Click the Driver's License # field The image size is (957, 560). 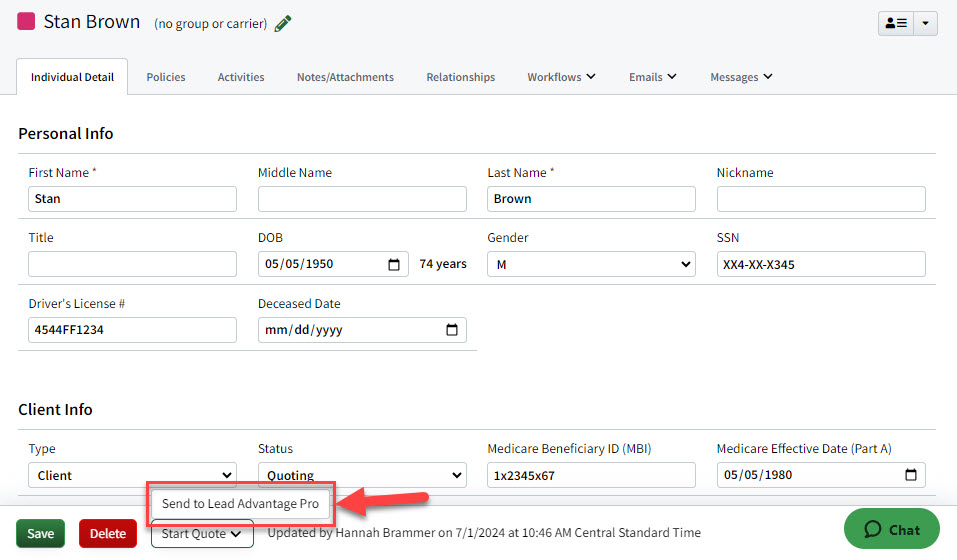point(132,329)
